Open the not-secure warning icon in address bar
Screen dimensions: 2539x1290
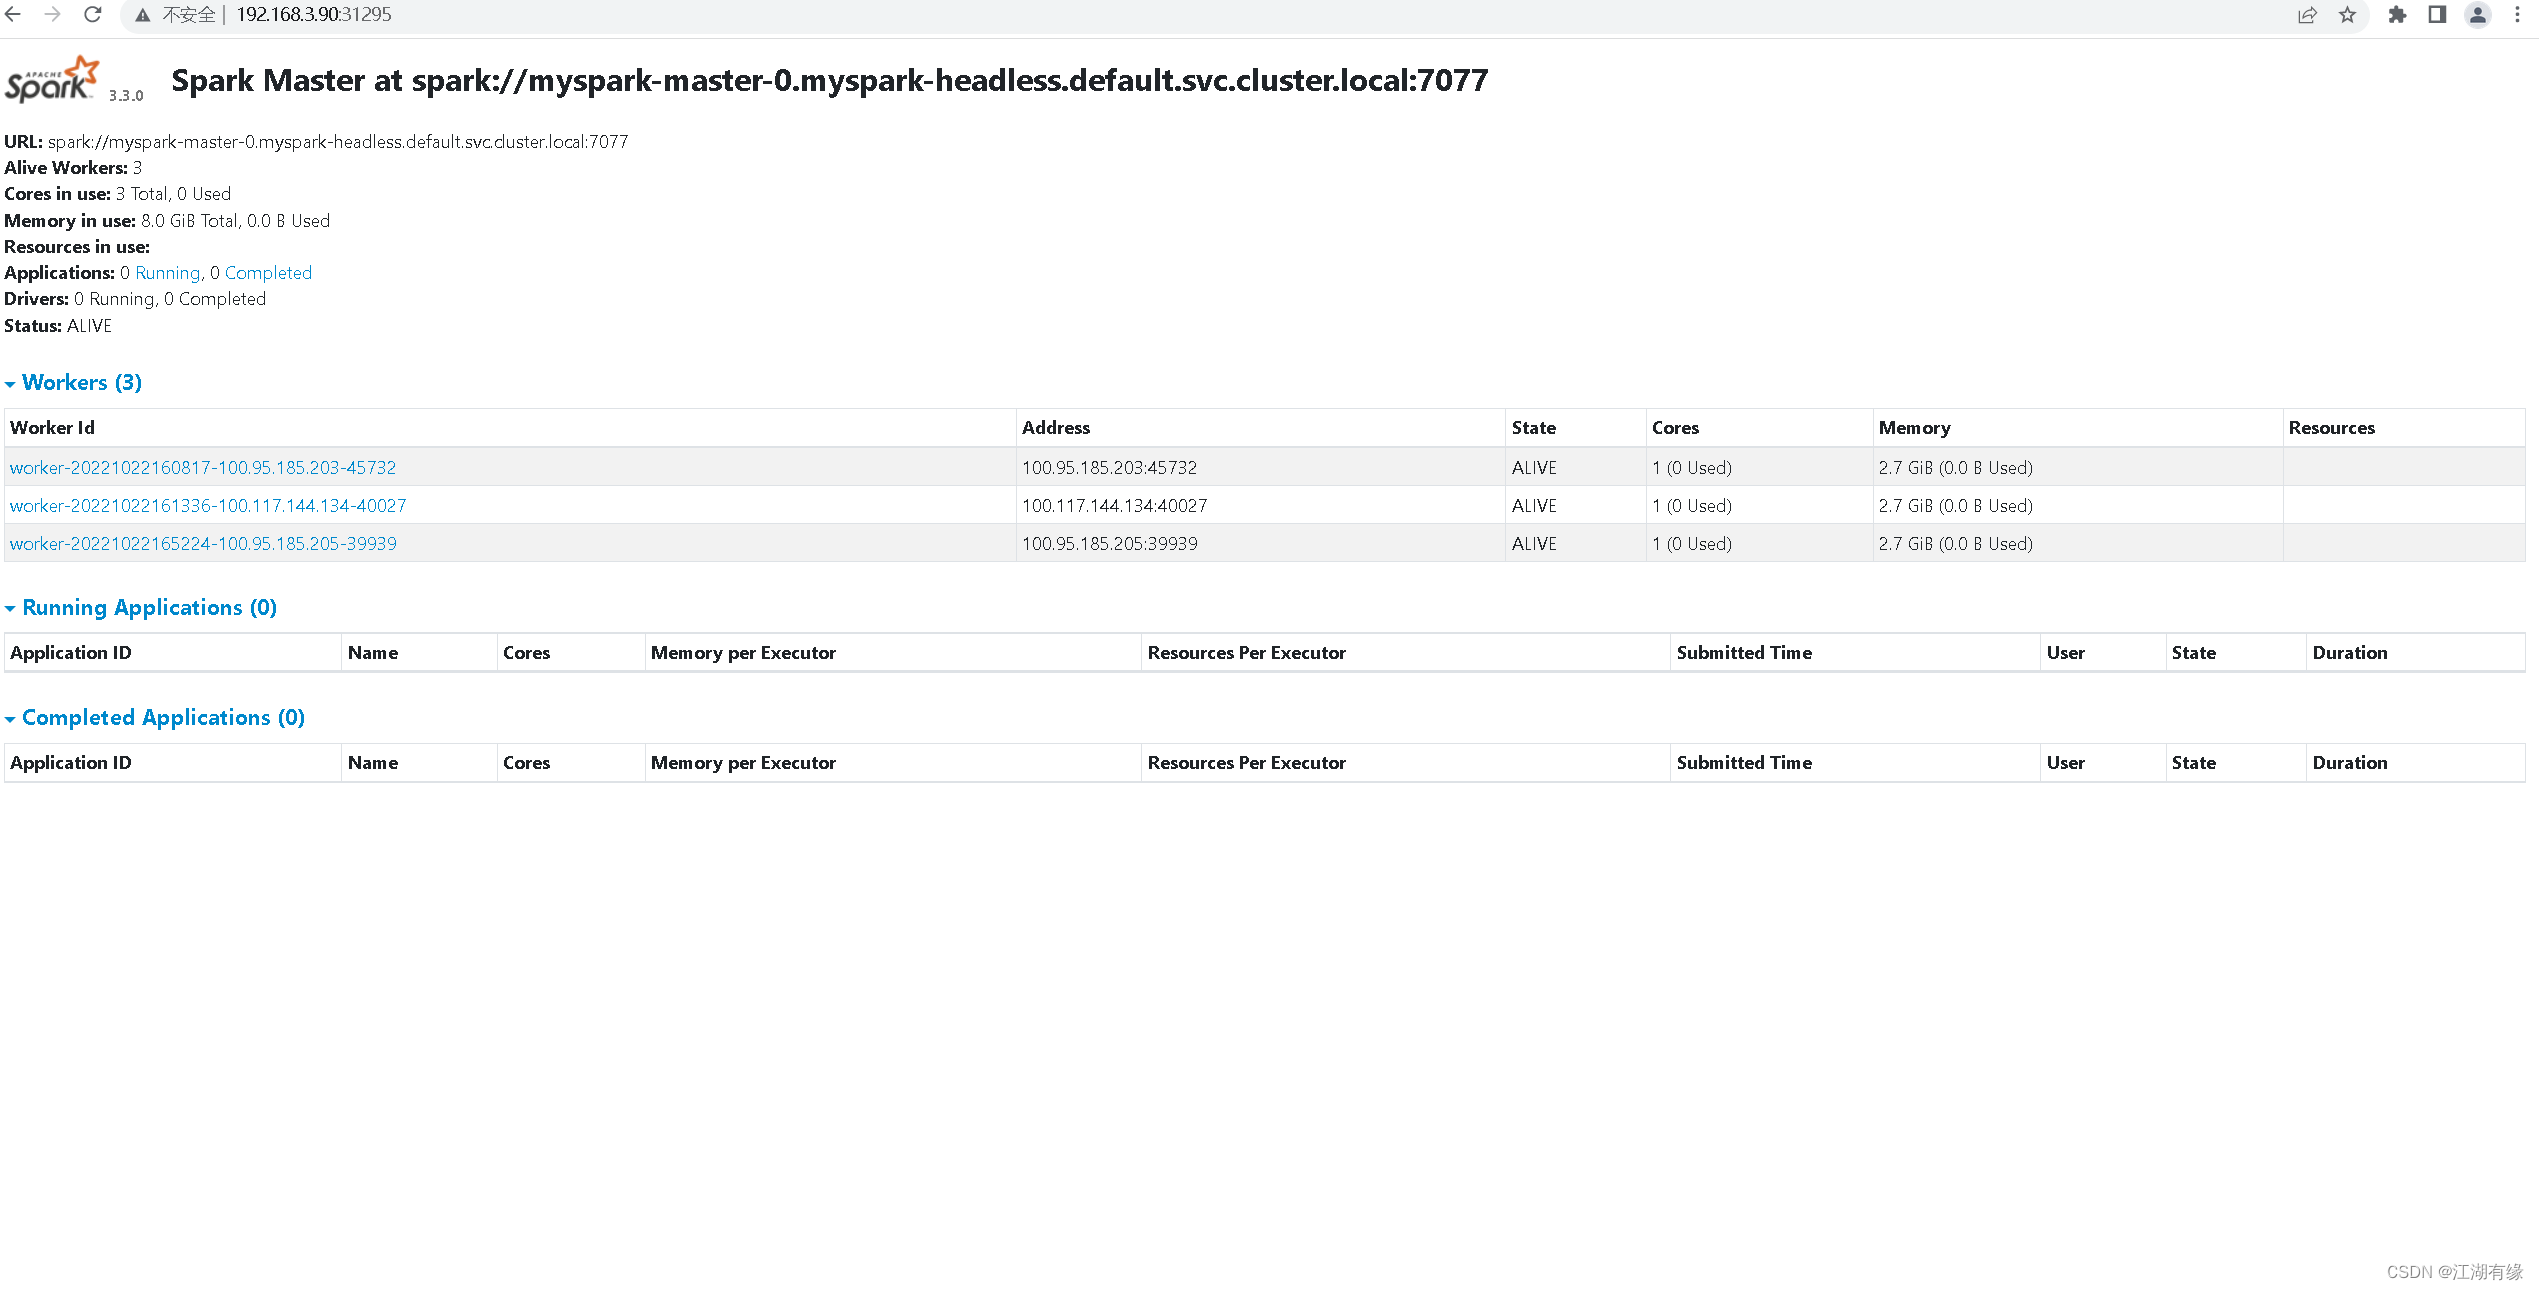pyautogui.click(x=143, y=15)
